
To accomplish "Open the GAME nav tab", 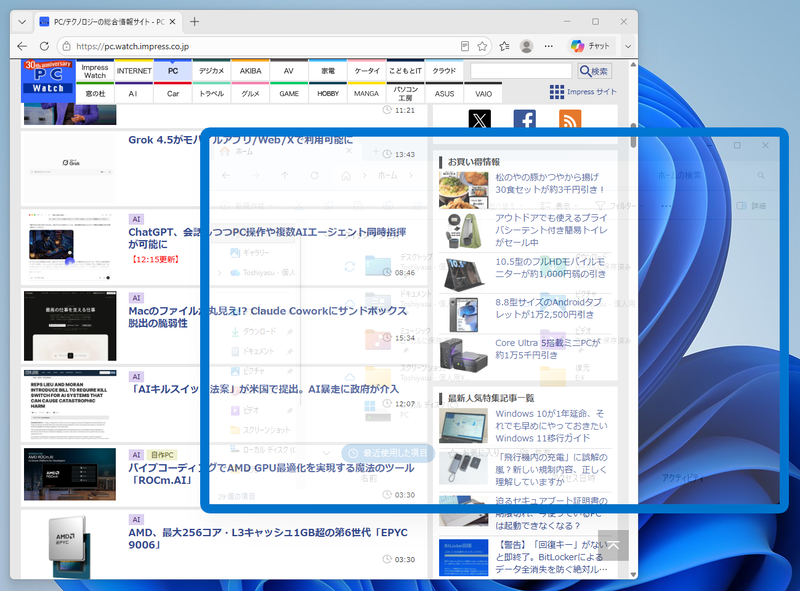I will [289, 93].
